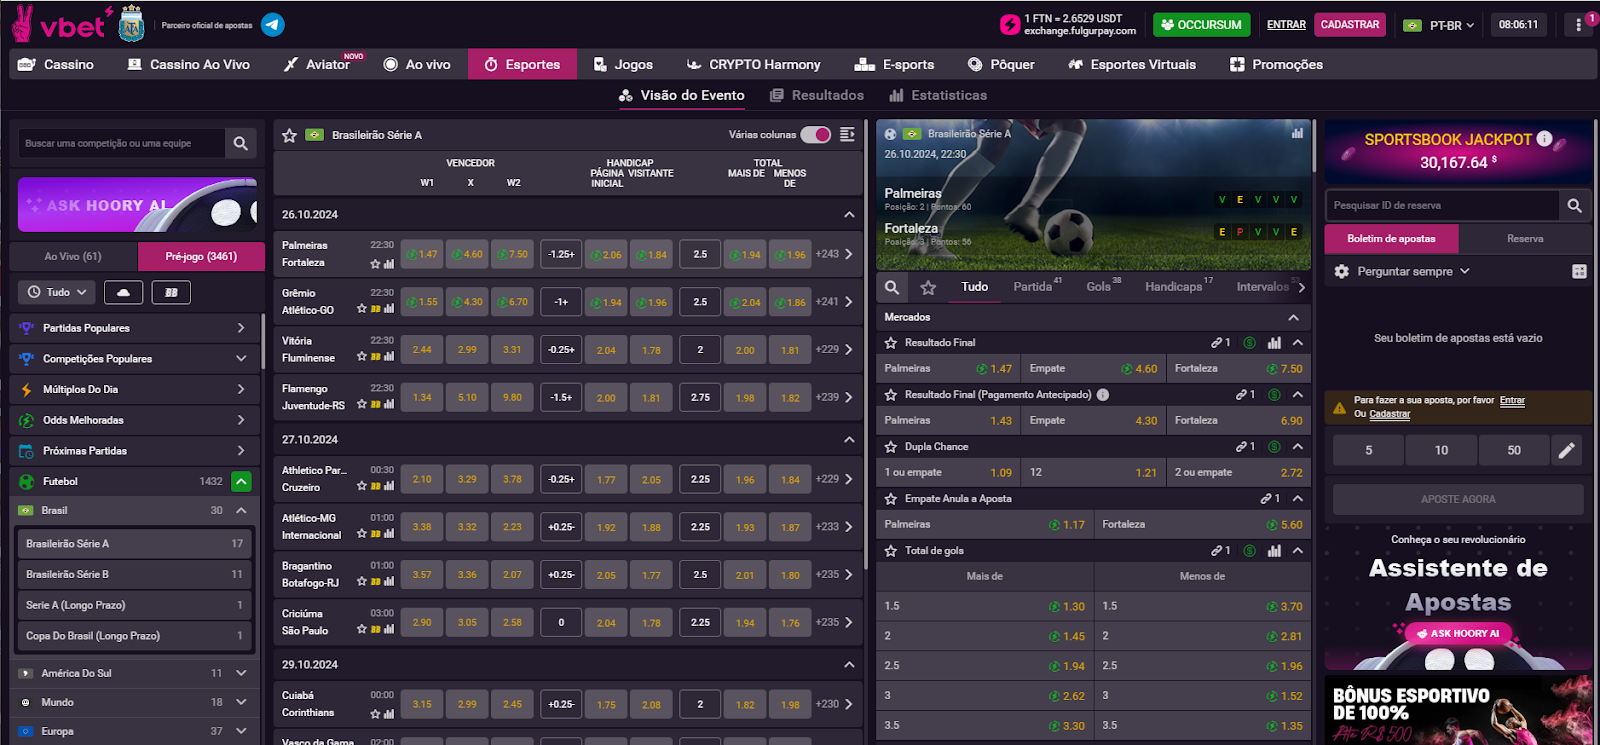Viewport: 1600px width, 745px height.
Task: Go to CRYPTO Harmony section
Action: click(753, 64)
